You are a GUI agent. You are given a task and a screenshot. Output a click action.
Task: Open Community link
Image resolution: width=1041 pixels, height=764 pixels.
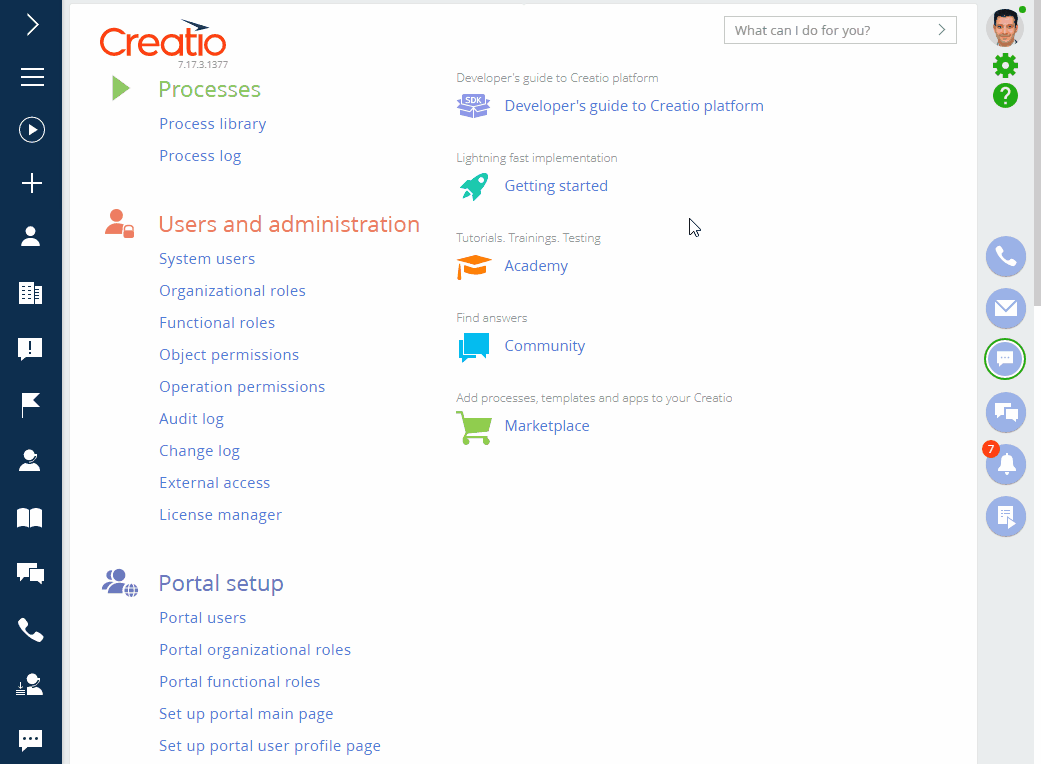pos(545,346)
